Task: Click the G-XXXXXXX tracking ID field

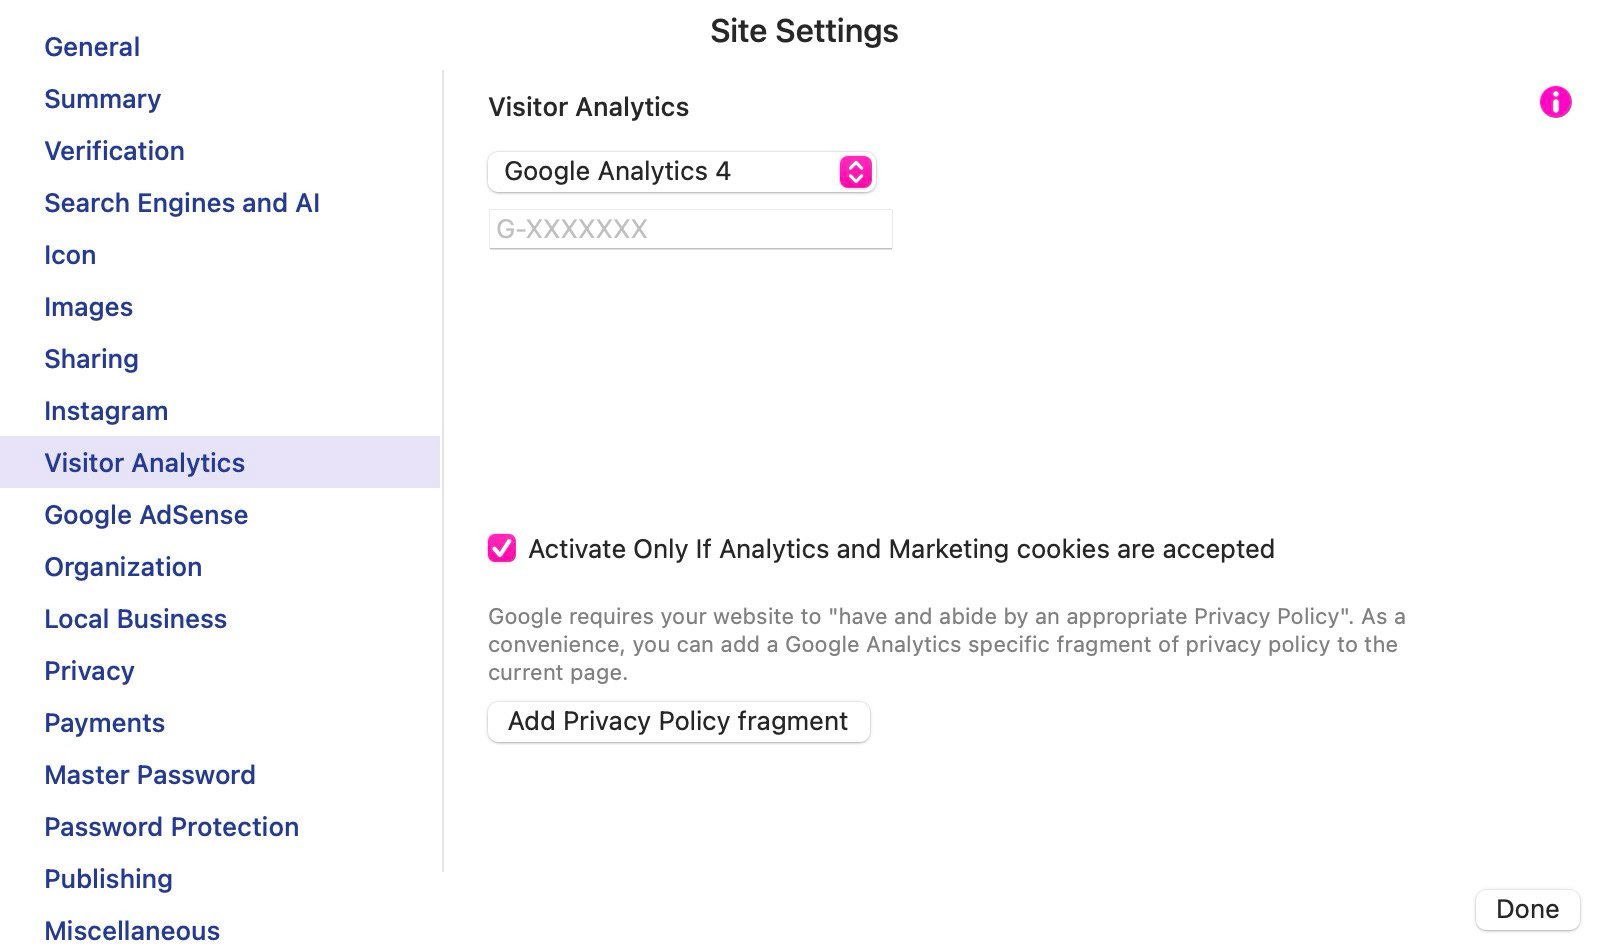Action: (x=690, y=229)
